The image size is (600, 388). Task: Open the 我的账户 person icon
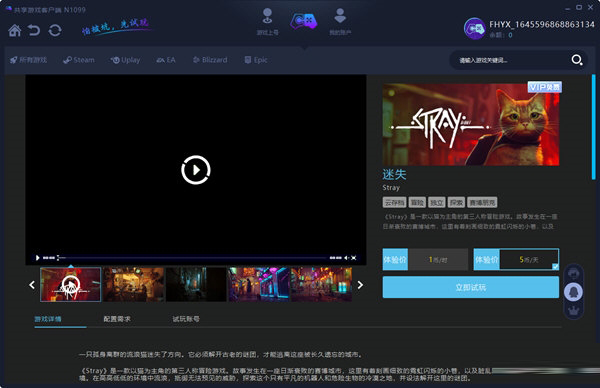(340, 16)
